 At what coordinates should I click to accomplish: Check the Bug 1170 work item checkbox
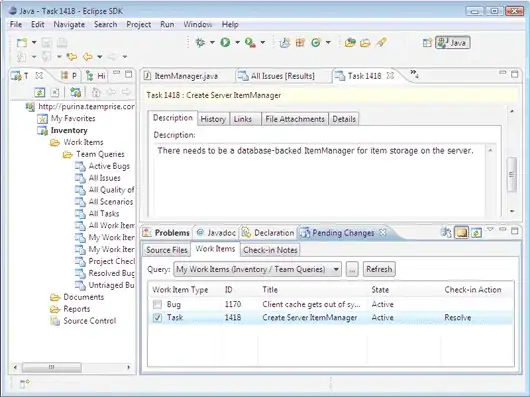click(157, 304)
